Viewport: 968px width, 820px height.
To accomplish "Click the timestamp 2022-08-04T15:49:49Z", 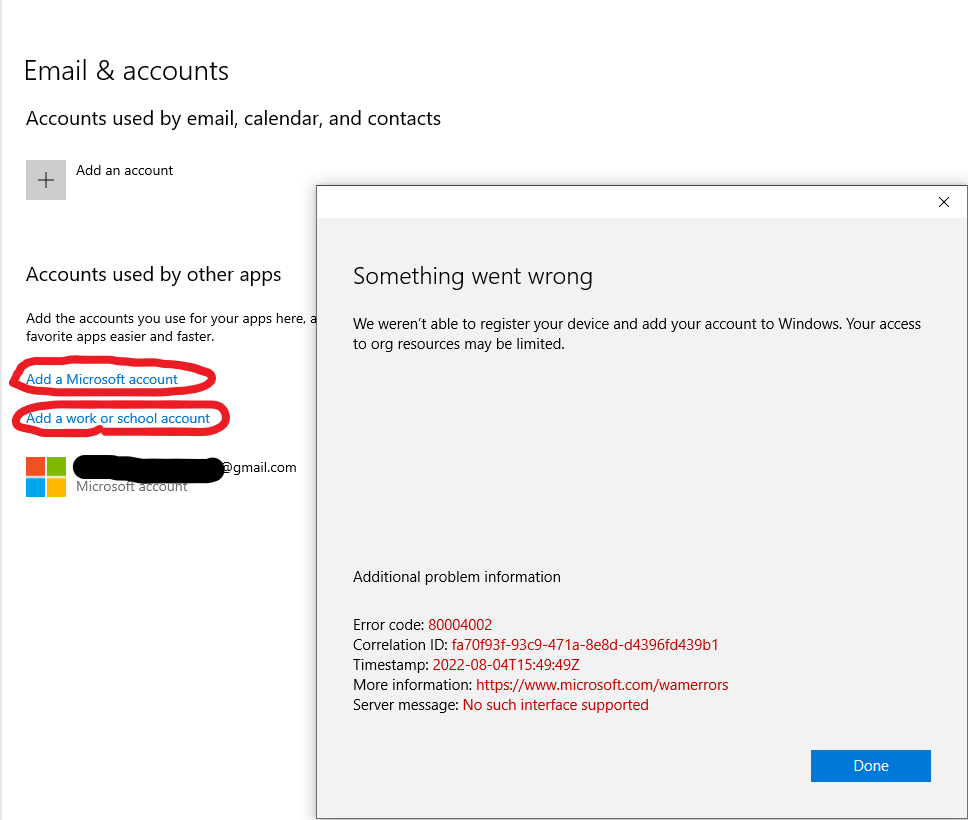I will tap(506, 665).
